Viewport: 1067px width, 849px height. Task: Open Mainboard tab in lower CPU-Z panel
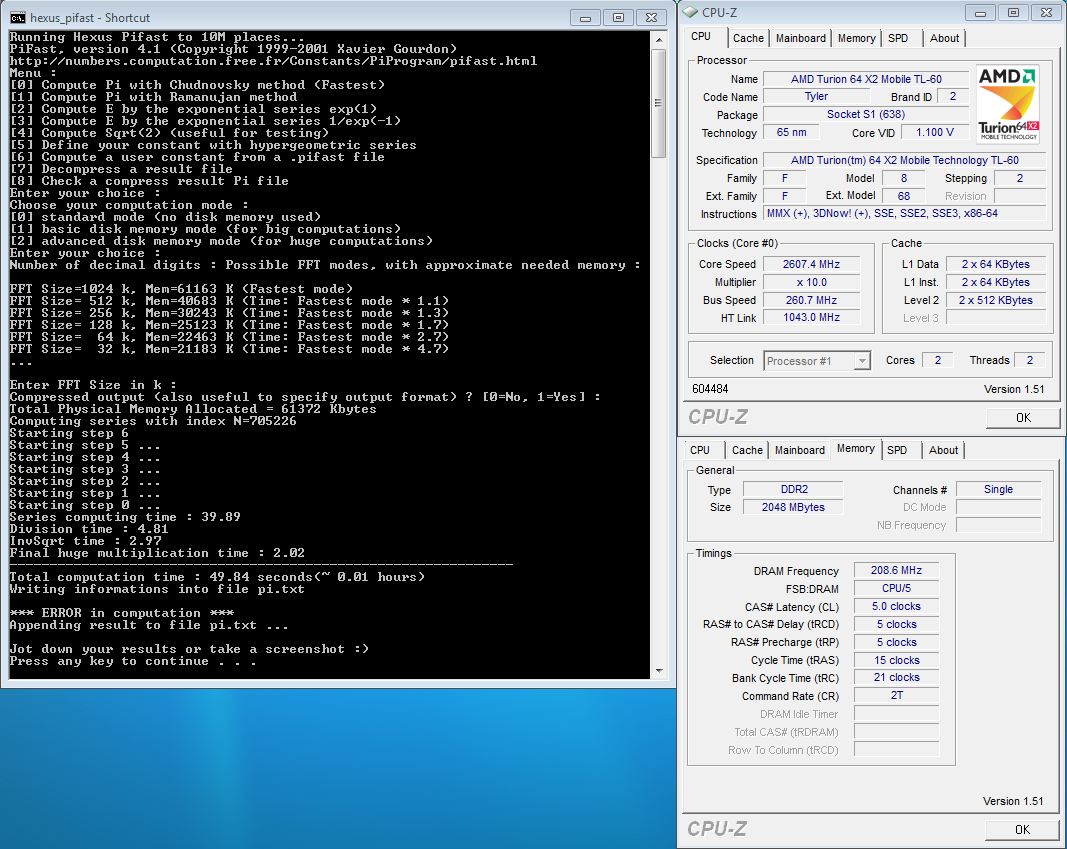click(x=800, y=450)
